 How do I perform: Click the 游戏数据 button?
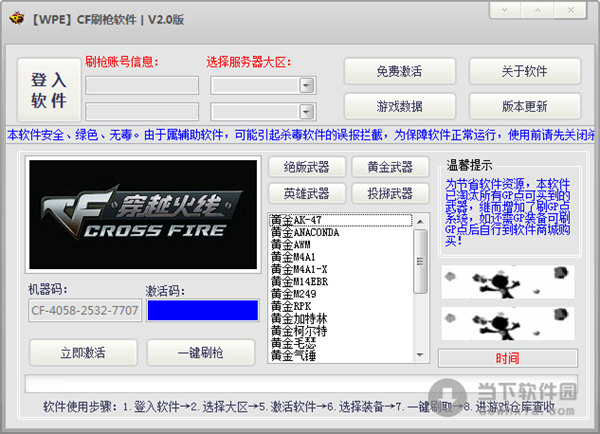[400, 106]
